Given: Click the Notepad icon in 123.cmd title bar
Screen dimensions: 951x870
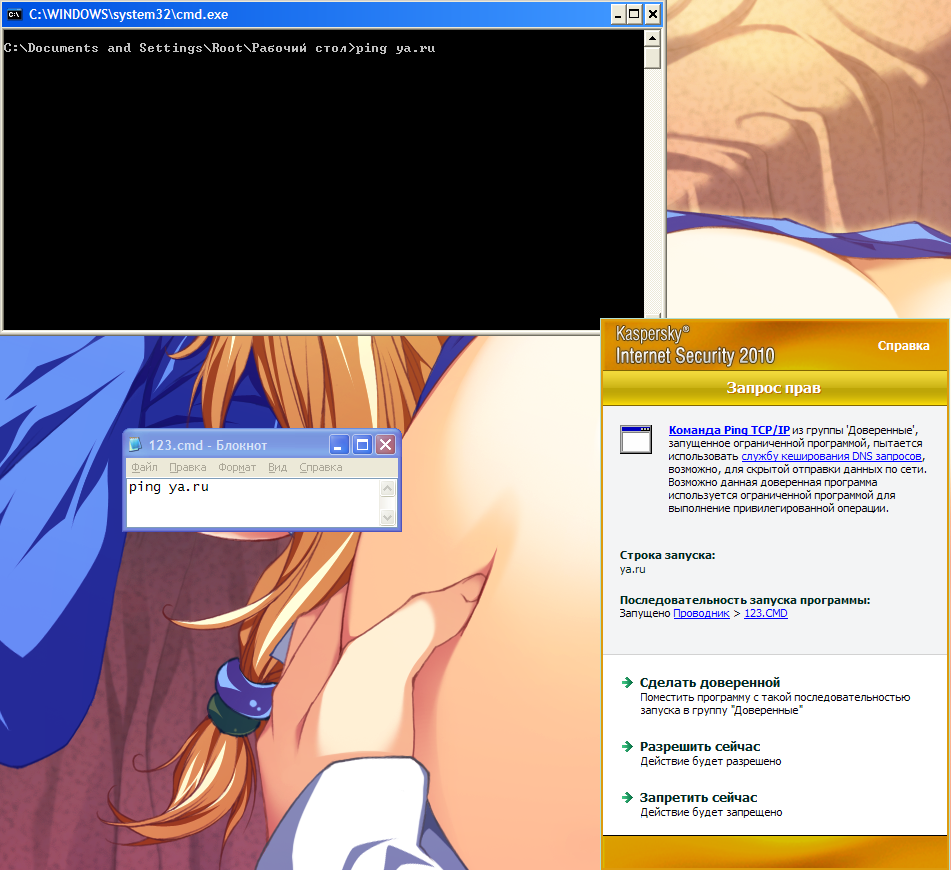Looking at the screenshot, I should [135, 445].
